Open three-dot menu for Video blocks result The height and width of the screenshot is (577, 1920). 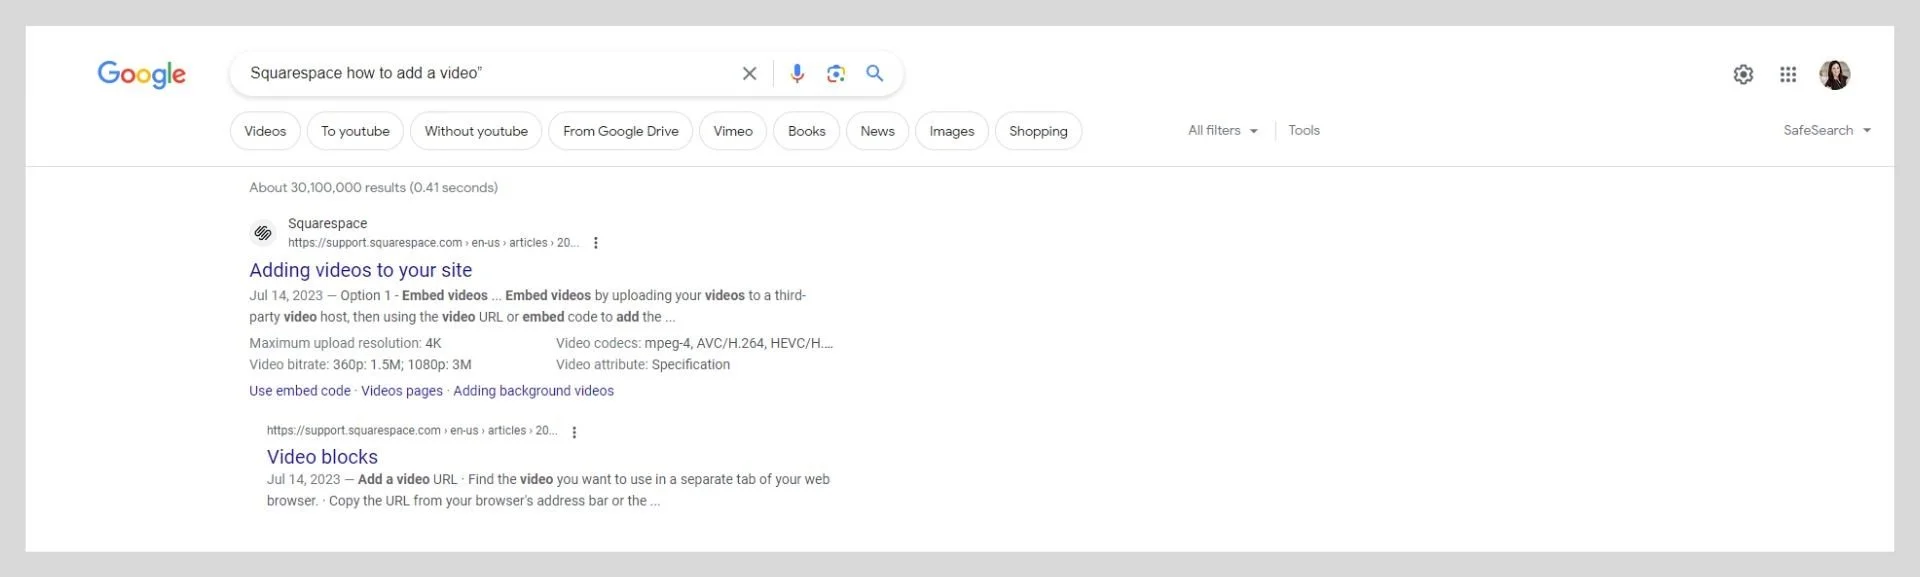(574, 432)
